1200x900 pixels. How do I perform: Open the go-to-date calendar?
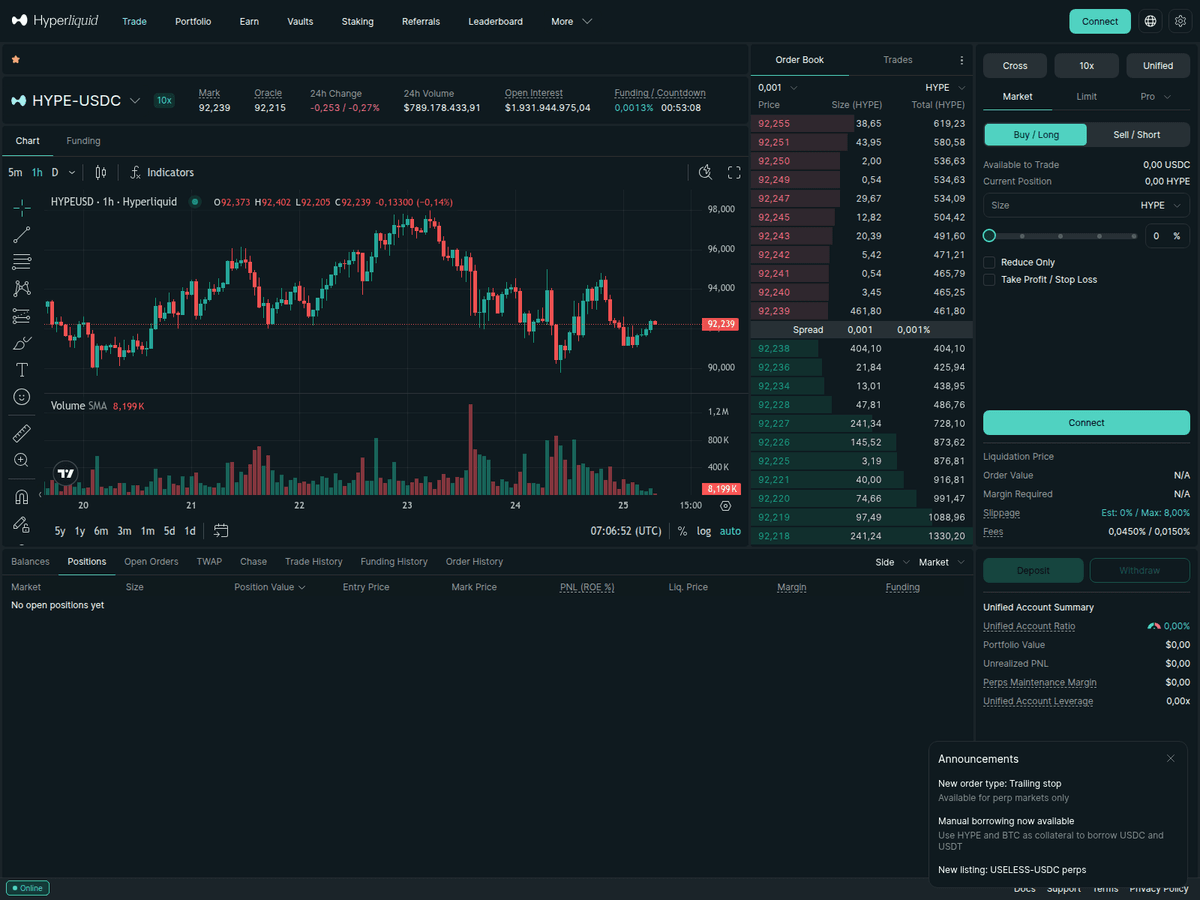pyautogui.click(x=221, y=531)
